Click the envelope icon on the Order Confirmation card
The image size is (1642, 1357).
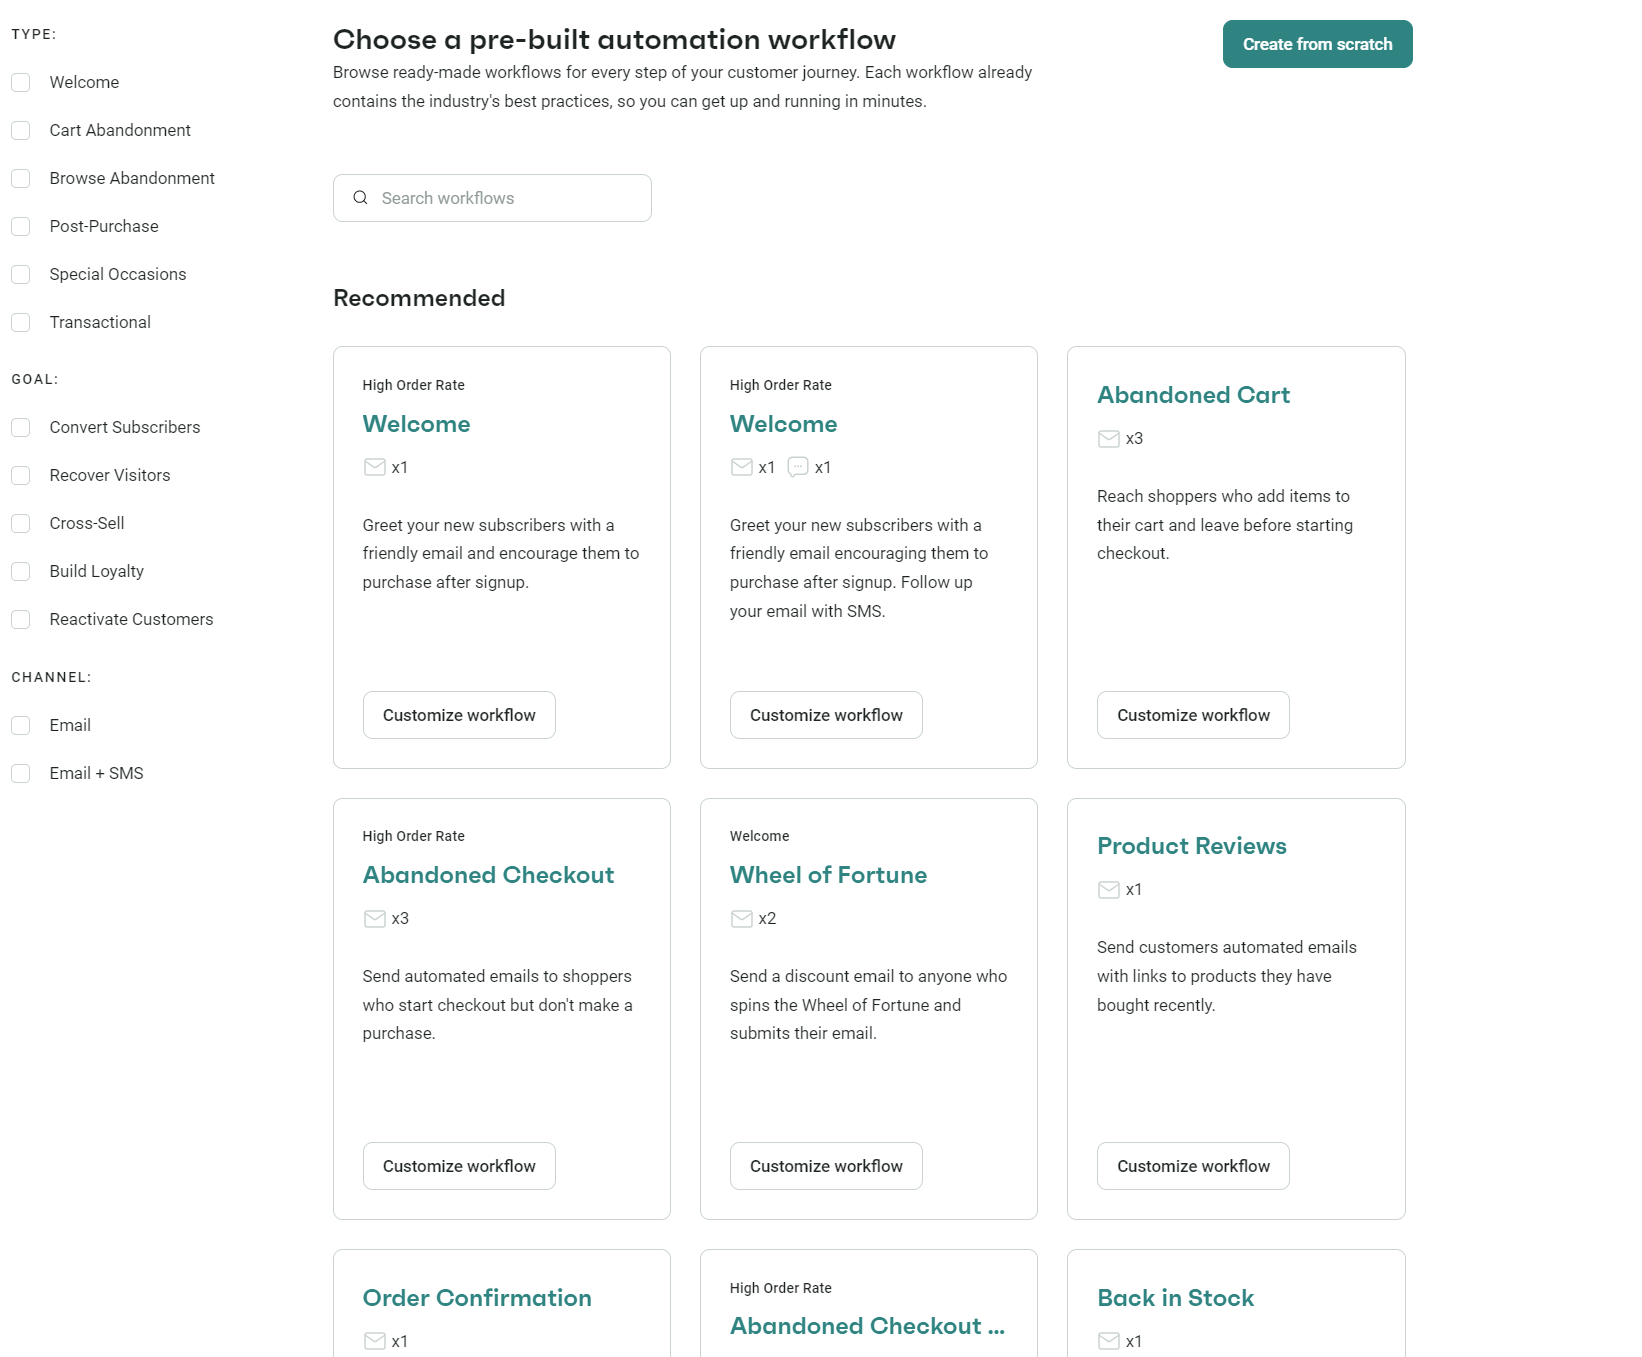pyautogui.click(x=374, y=1341)
